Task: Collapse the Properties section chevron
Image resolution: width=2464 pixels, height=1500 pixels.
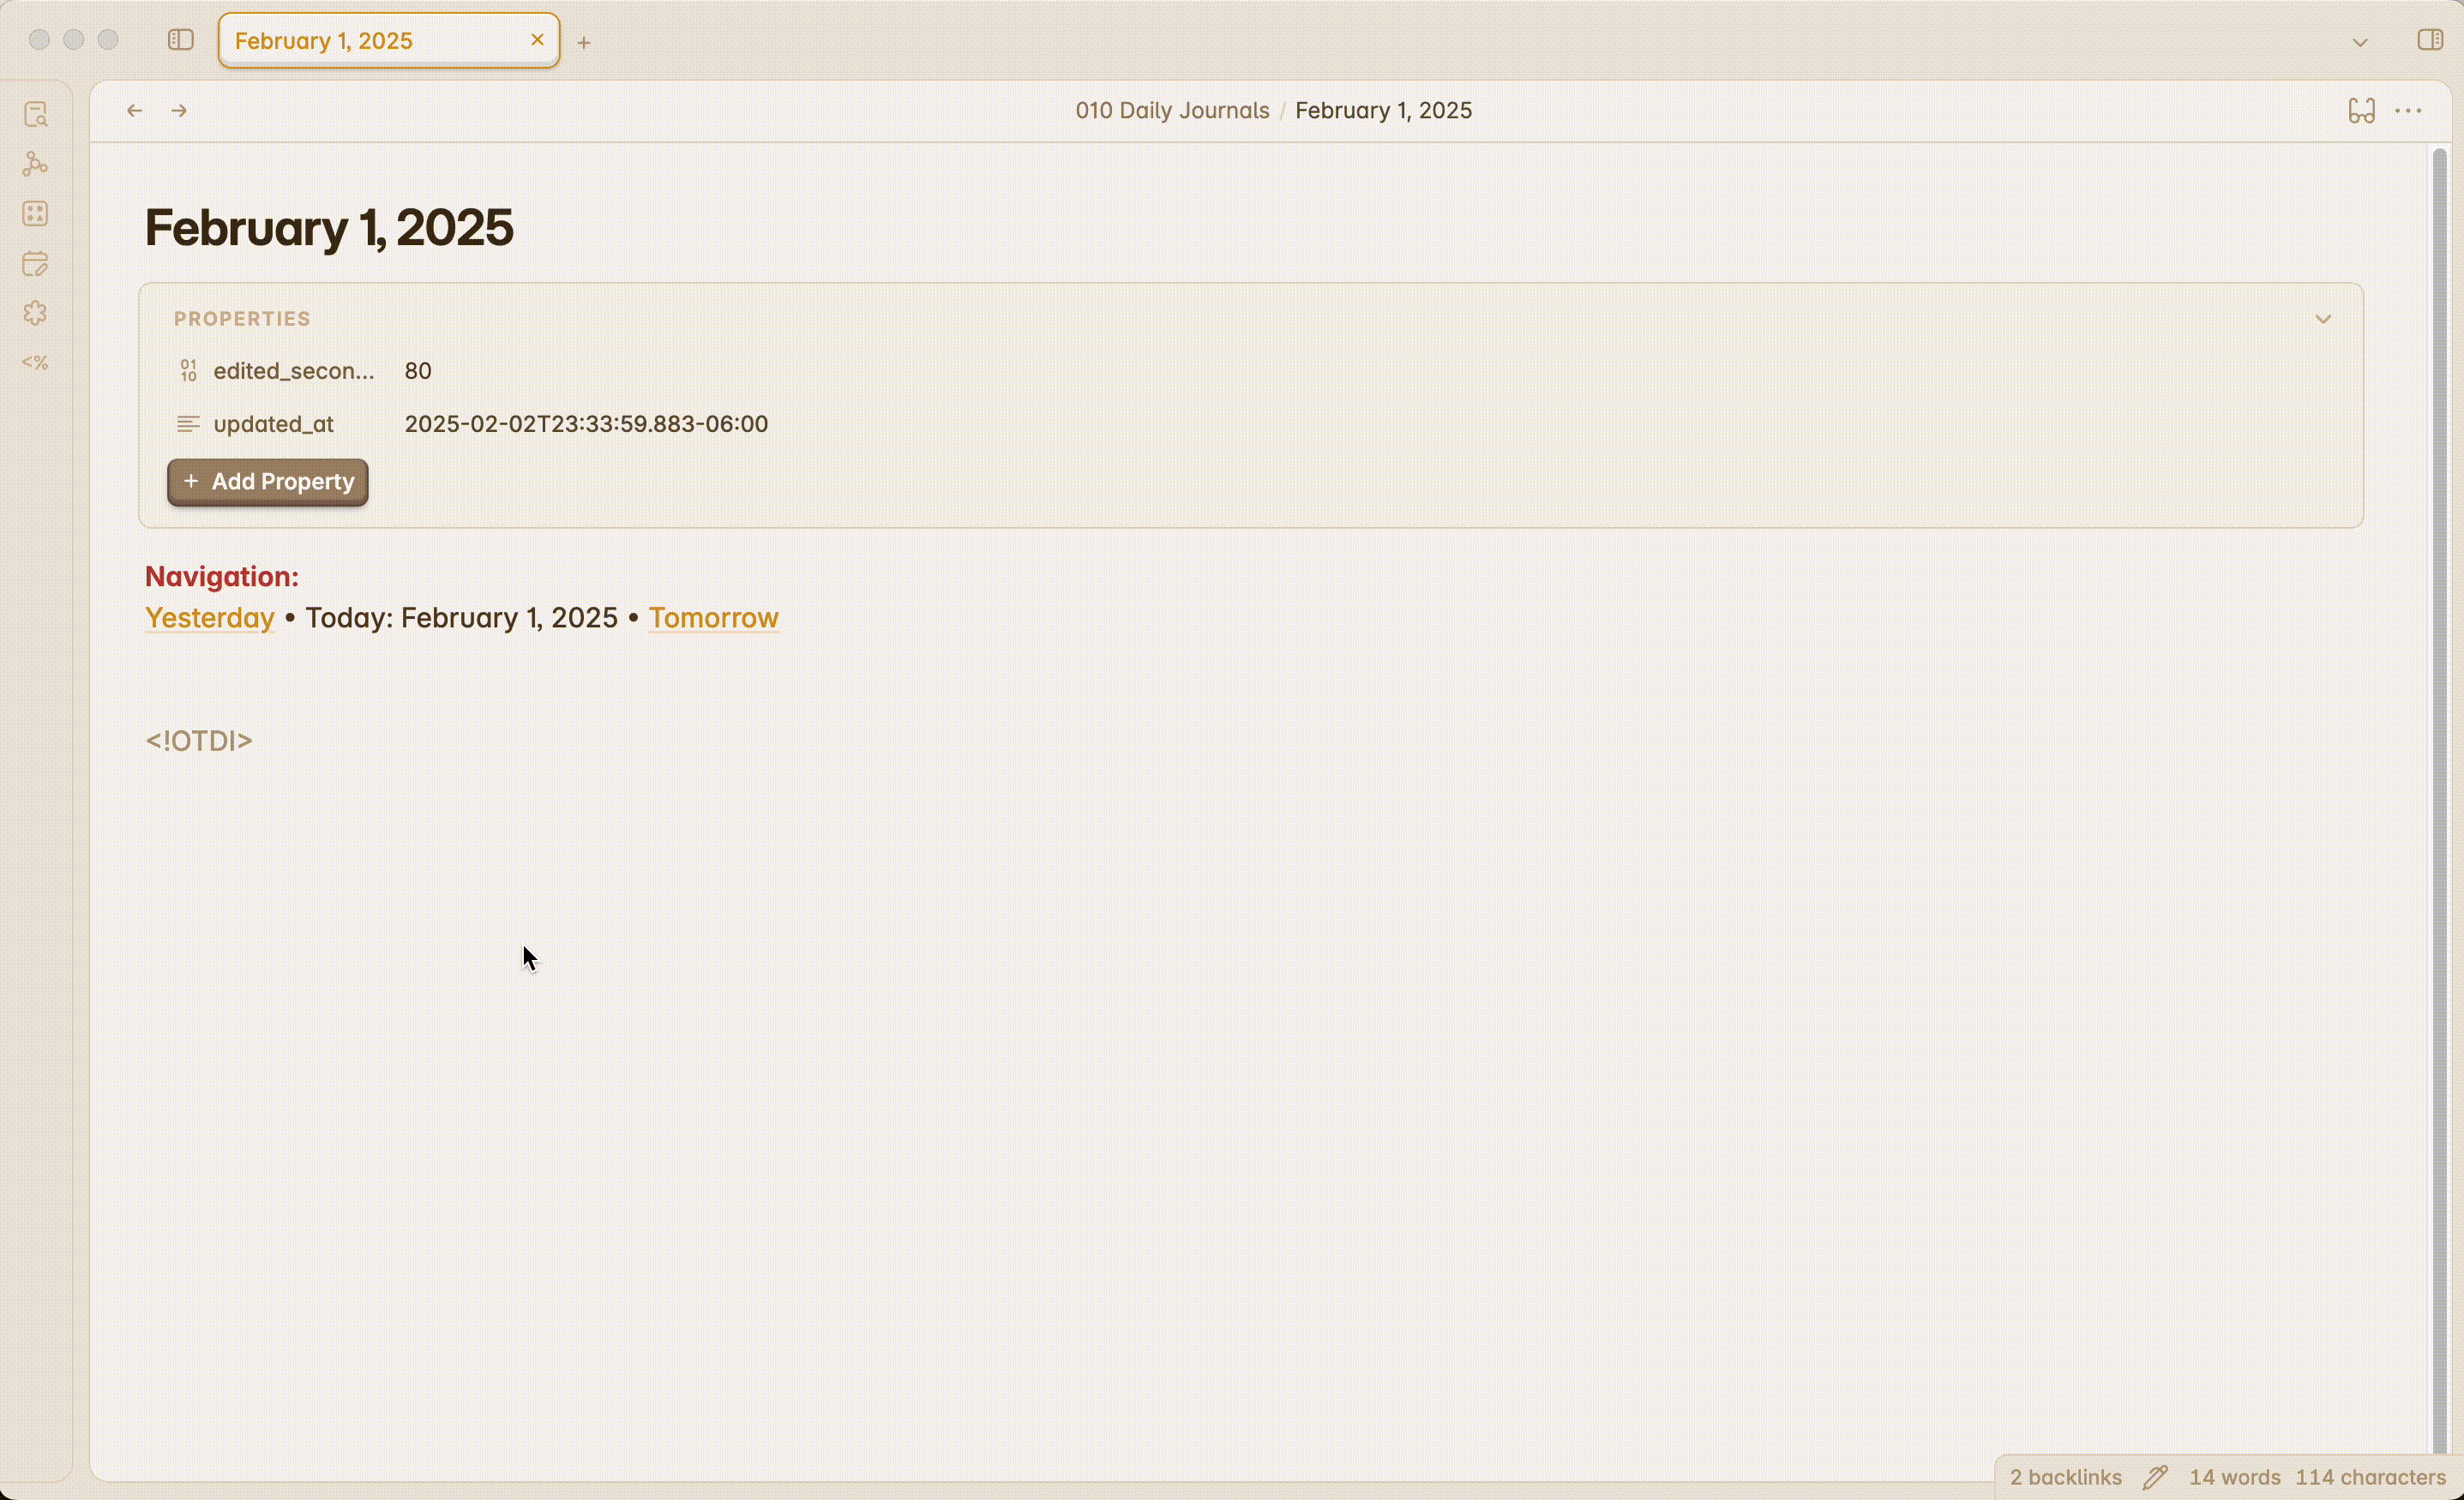Action: coord(2323,319)
